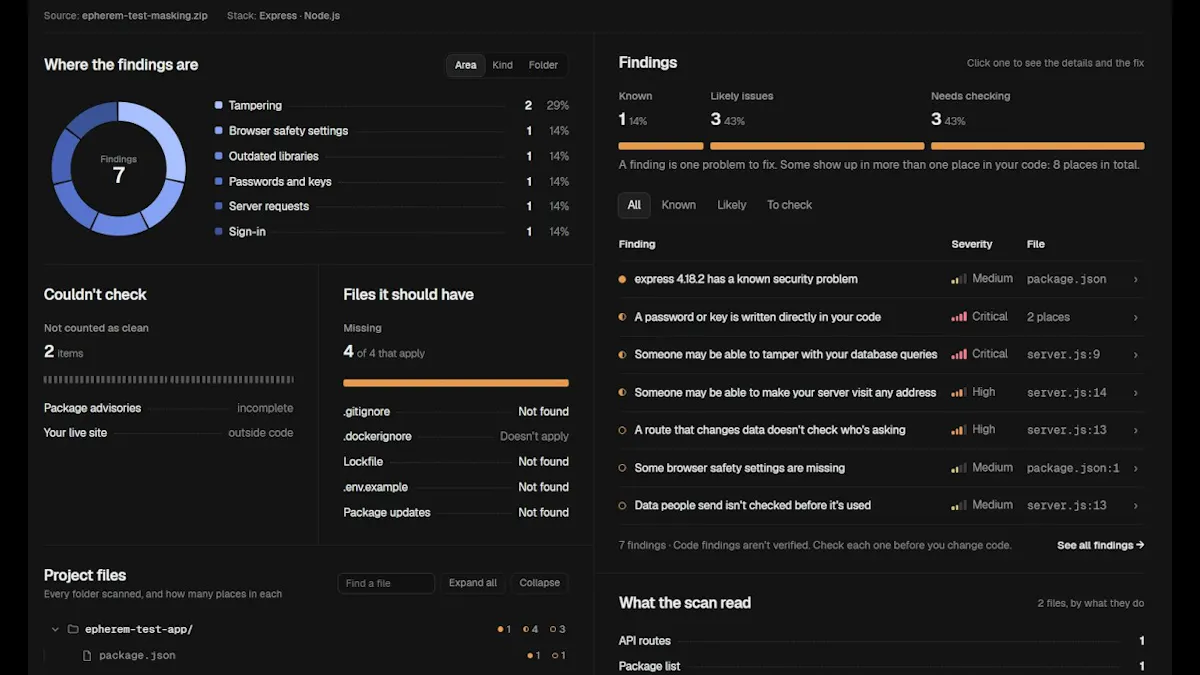Screen dimensions: 1200x675
Task: Click the arrow in See all findings
Action: [1140, 545]
